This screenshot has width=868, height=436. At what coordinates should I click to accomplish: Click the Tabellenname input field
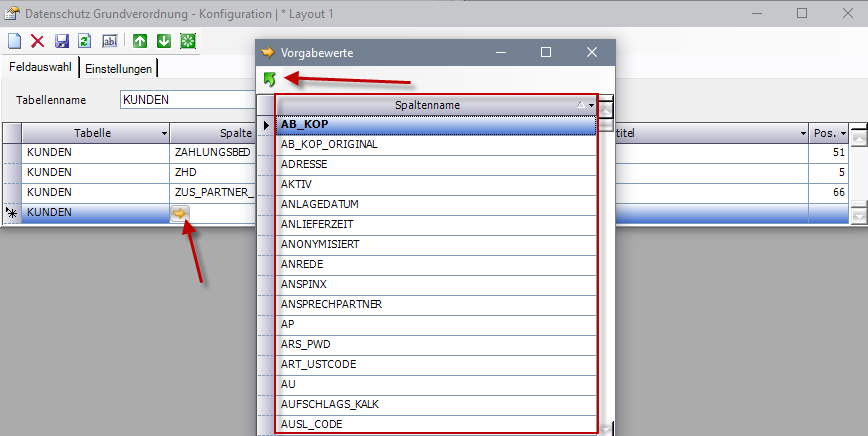186,100
